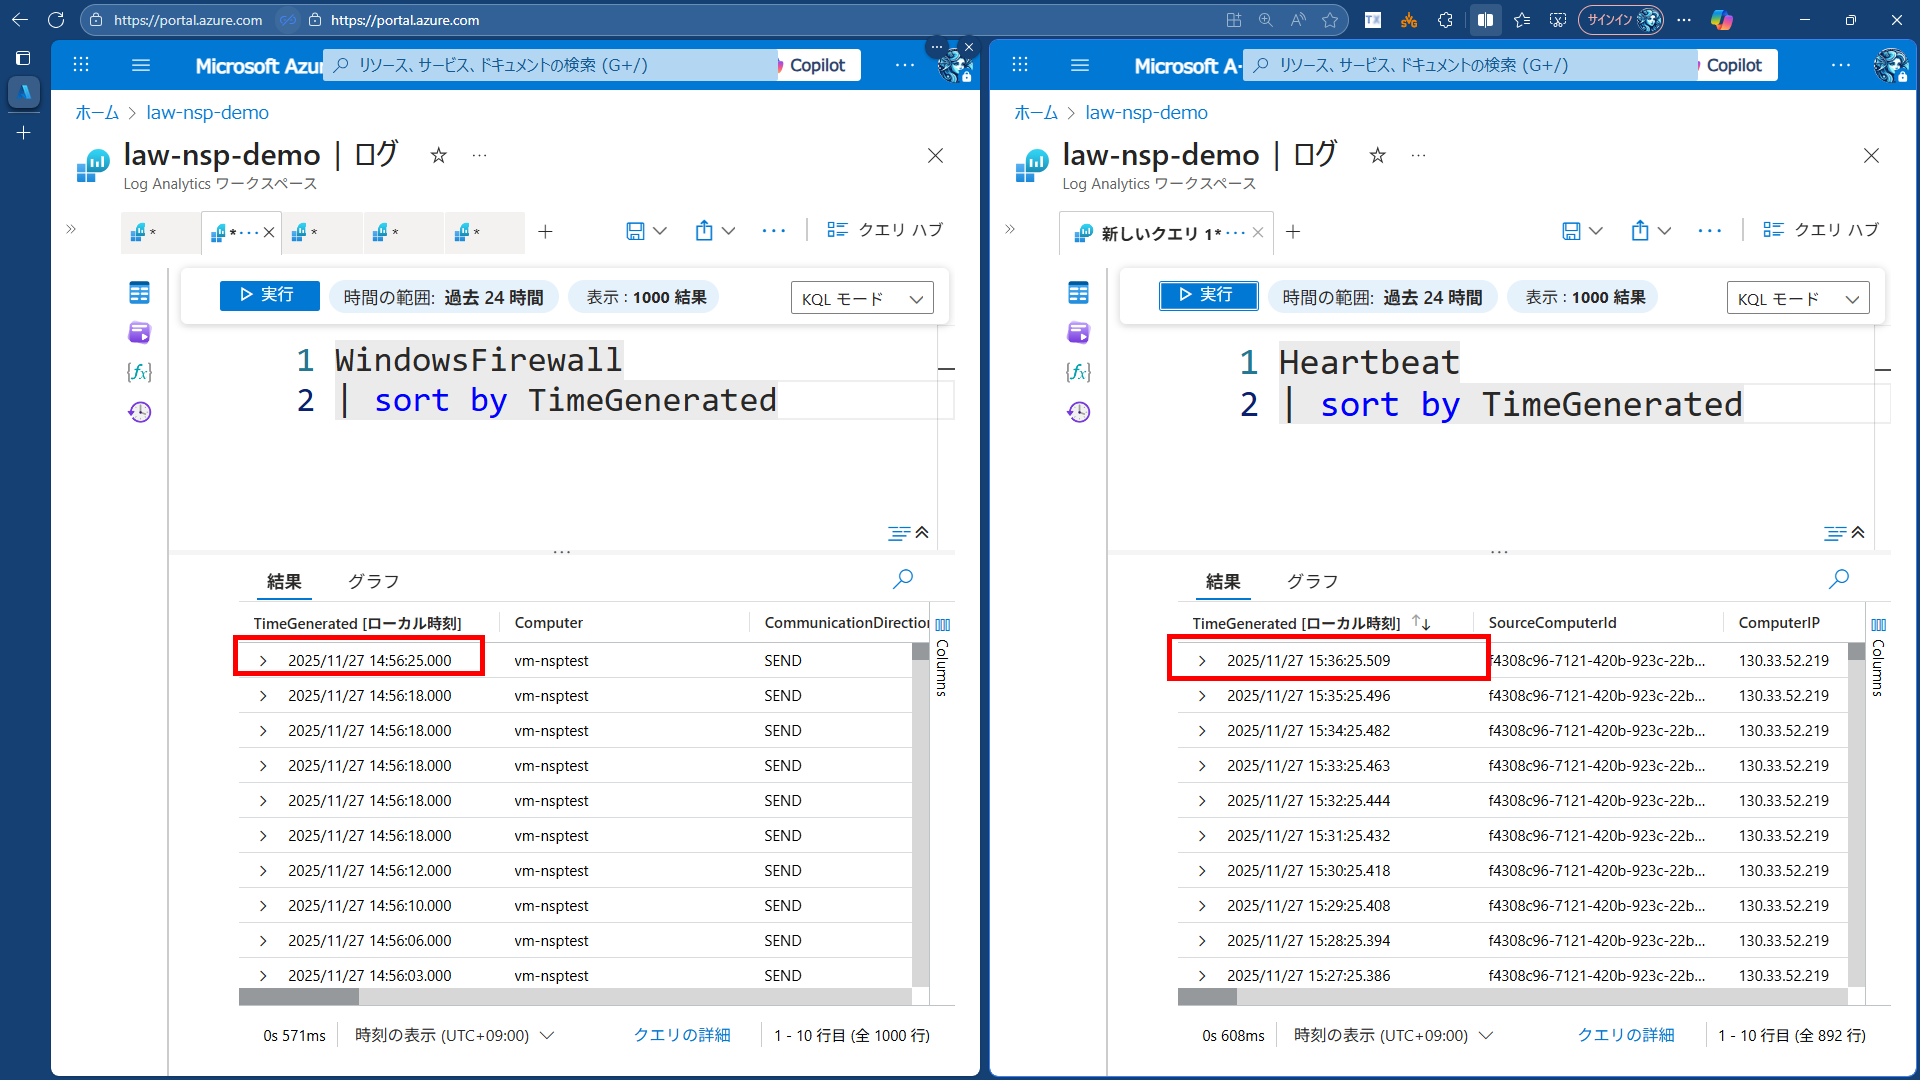The height and width of the screenshot is (1080, 1920).
Task: Open the KQL モード dropdown
Action: pos(862,297)
